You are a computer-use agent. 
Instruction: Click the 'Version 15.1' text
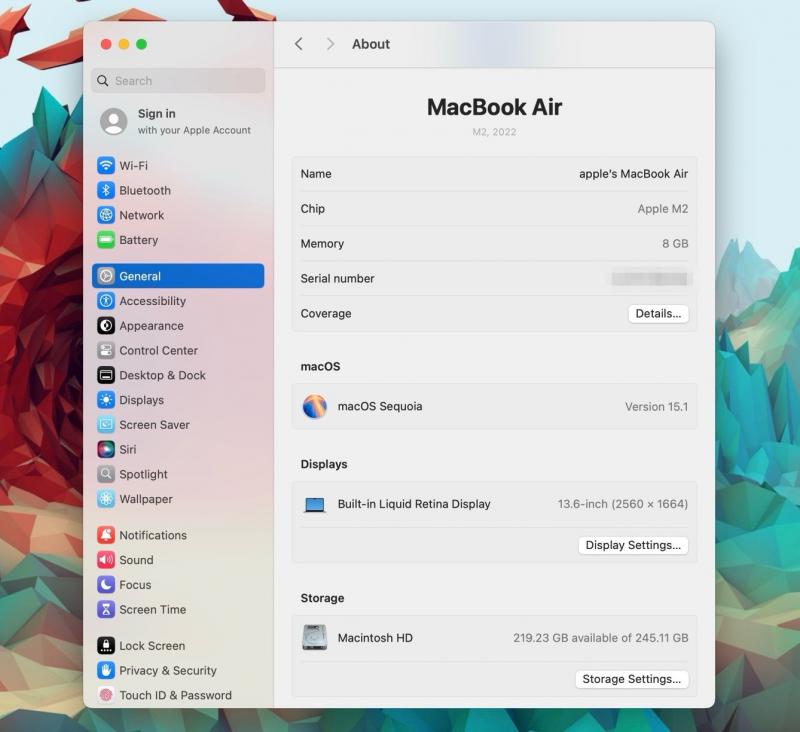657,407
